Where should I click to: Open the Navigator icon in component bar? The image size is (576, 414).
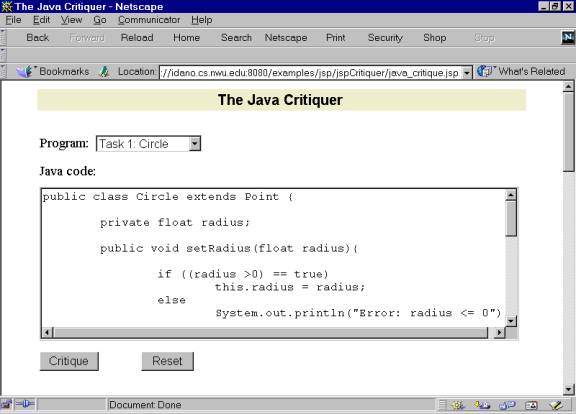point(458,405)
